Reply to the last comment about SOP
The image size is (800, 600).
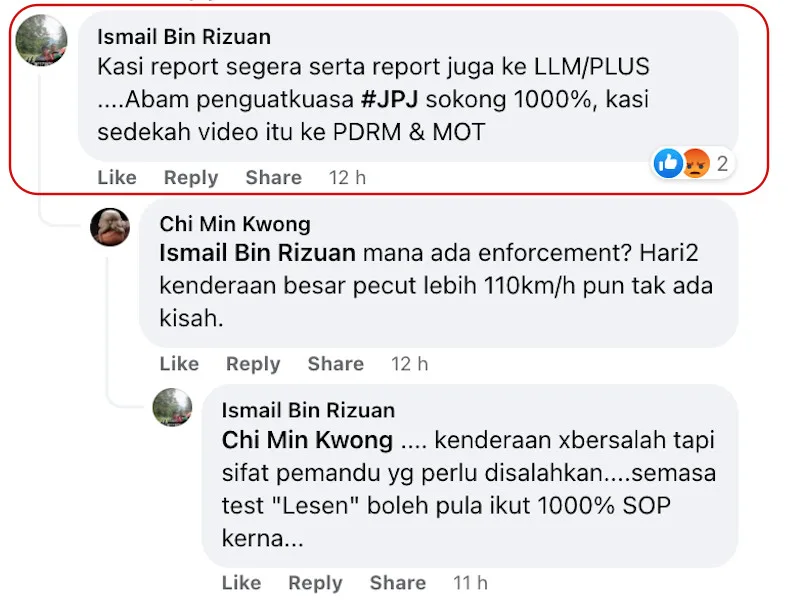[315, 583]
